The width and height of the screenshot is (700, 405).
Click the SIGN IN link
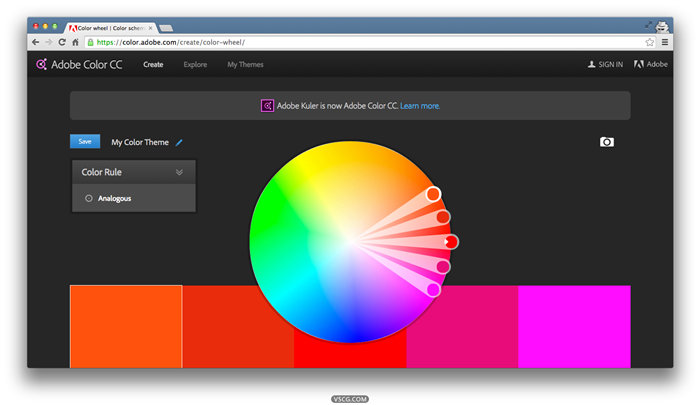click(x=605, y=64)
